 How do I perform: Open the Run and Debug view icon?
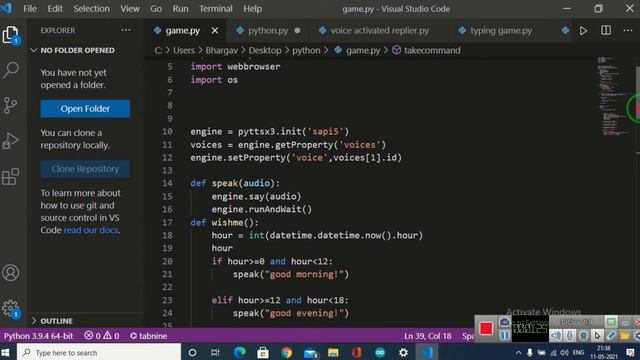pos(11,141)
